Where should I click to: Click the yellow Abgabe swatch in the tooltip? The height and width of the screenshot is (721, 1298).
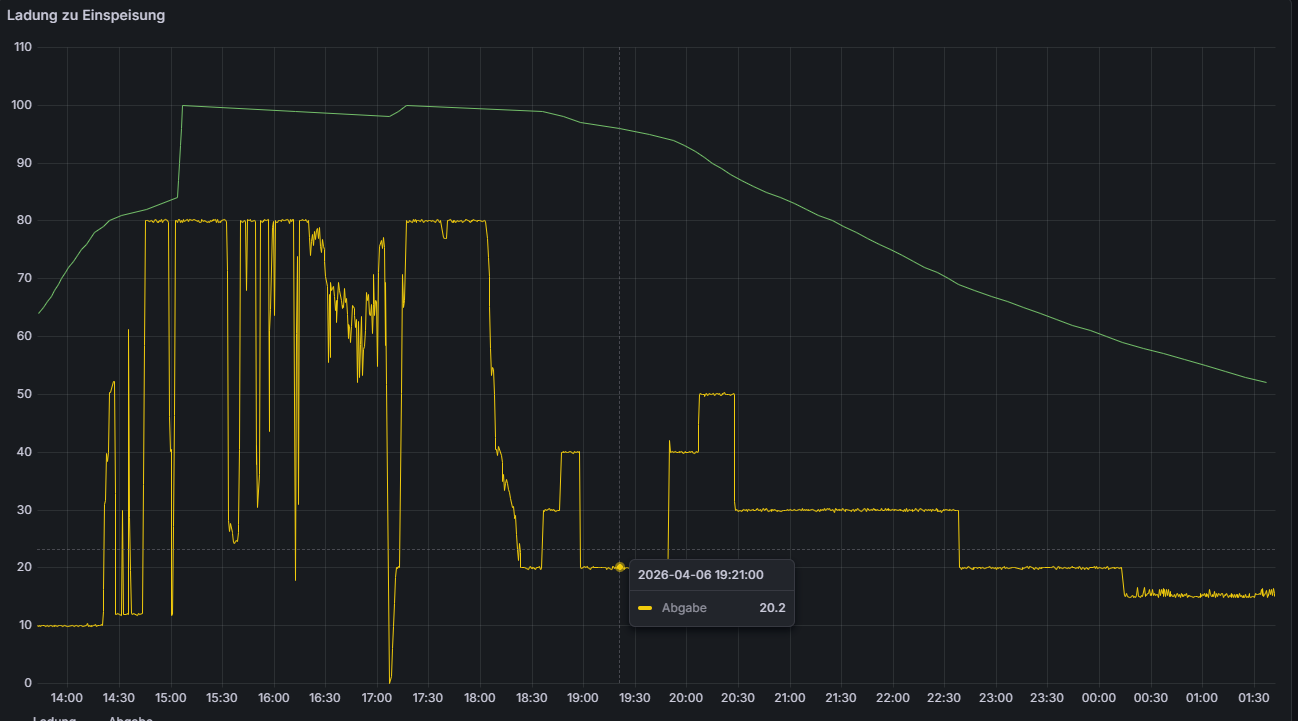pos(645,608)
